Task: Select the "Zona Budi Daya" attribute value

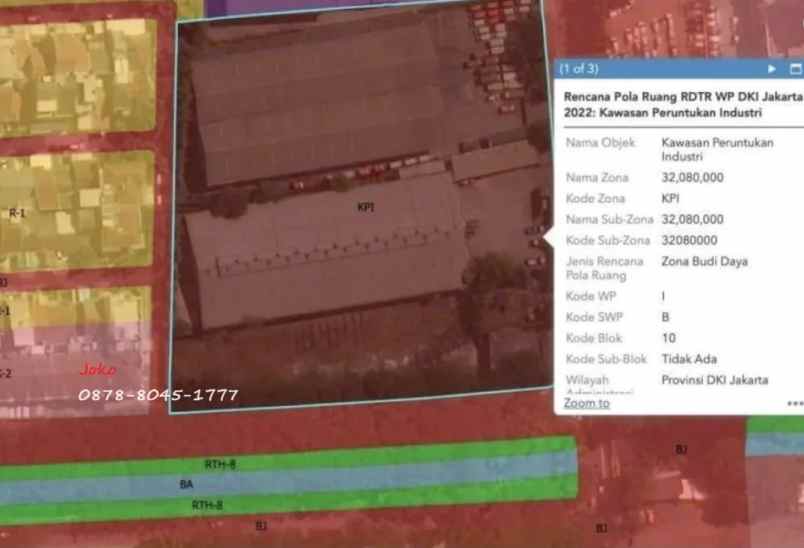Action: click(x=704, y=261)
